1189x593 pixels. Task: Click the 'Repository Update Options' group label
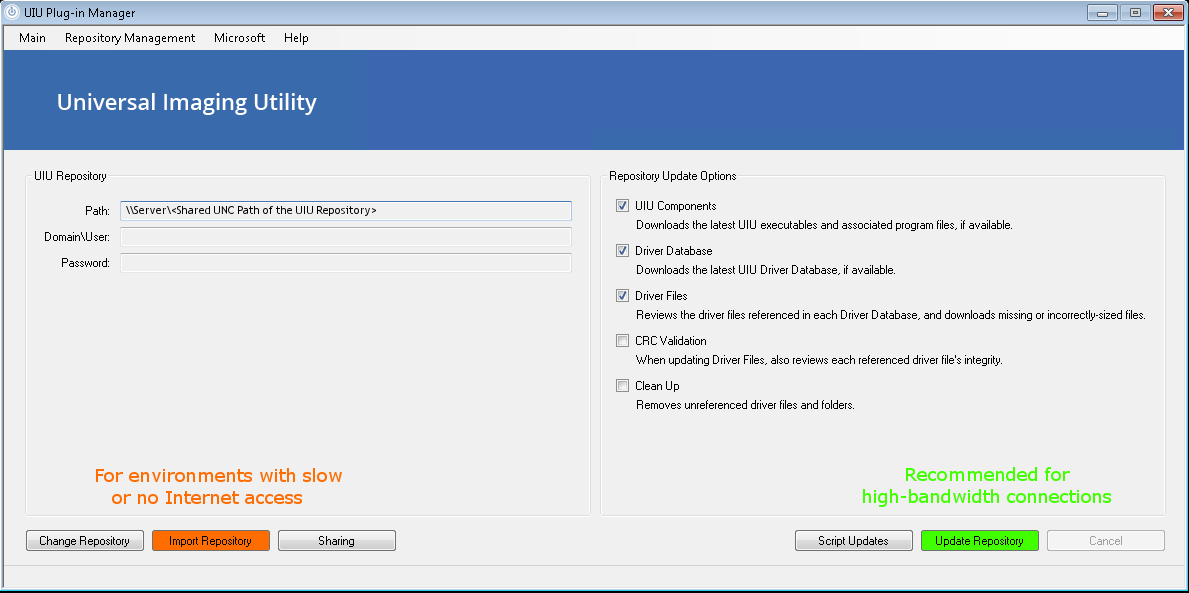pyautogui.click(x=673, y=176)
